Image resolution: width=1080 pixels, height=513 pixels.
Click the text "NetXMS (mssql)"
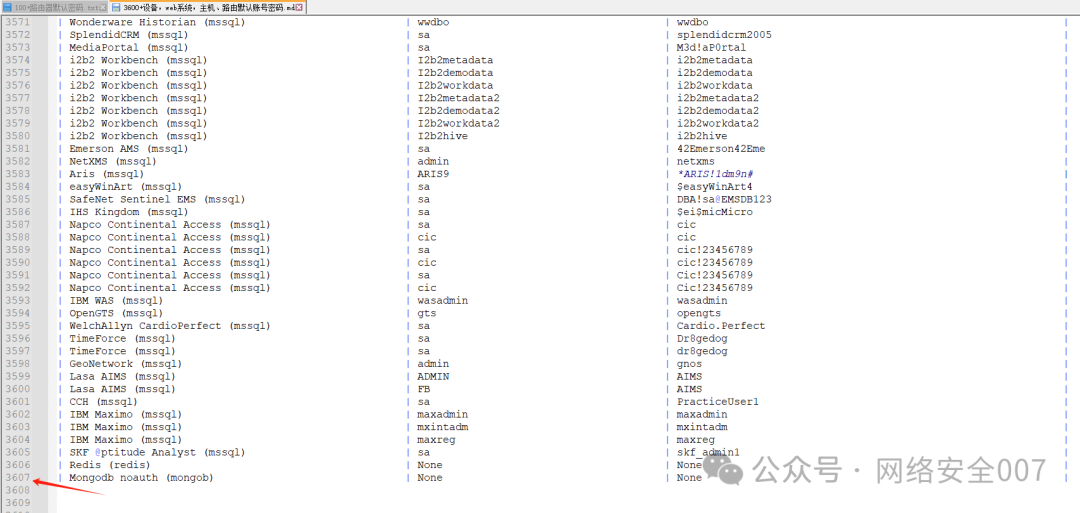tap(113, 161)
